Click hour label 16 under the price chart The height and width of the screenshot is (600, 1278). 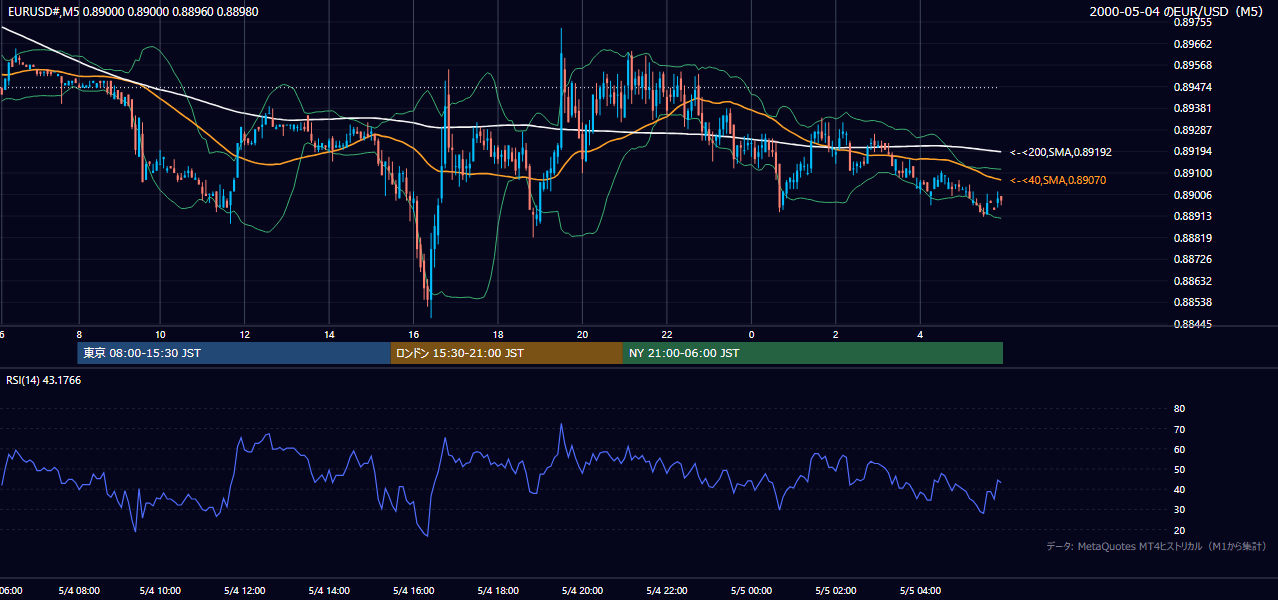pyautogui.click(x=413, y=334)
